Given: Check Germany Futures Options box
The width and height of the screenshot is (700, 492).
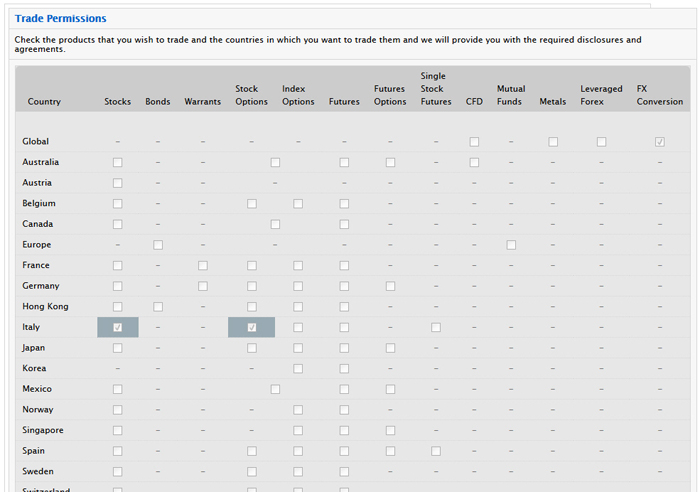Looking at the screenshot, I should click(x=390, y=286).
